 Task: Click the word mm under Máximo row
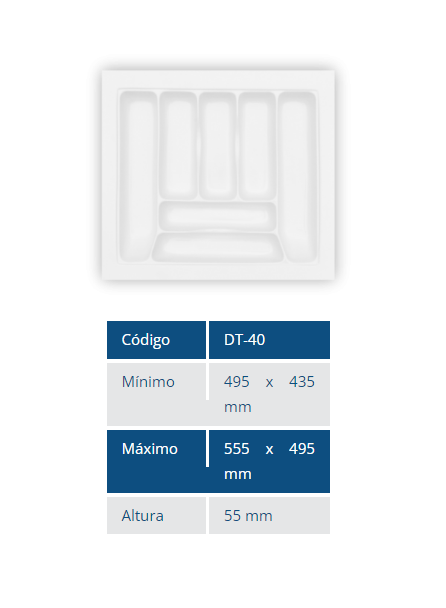(238, 474)
